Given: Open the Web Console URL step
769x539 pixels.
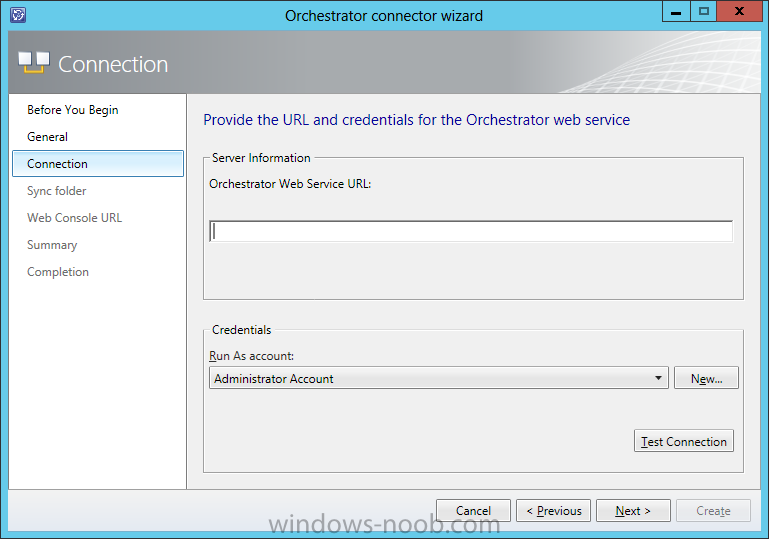Looking at the screenshot, I should 75,218.
